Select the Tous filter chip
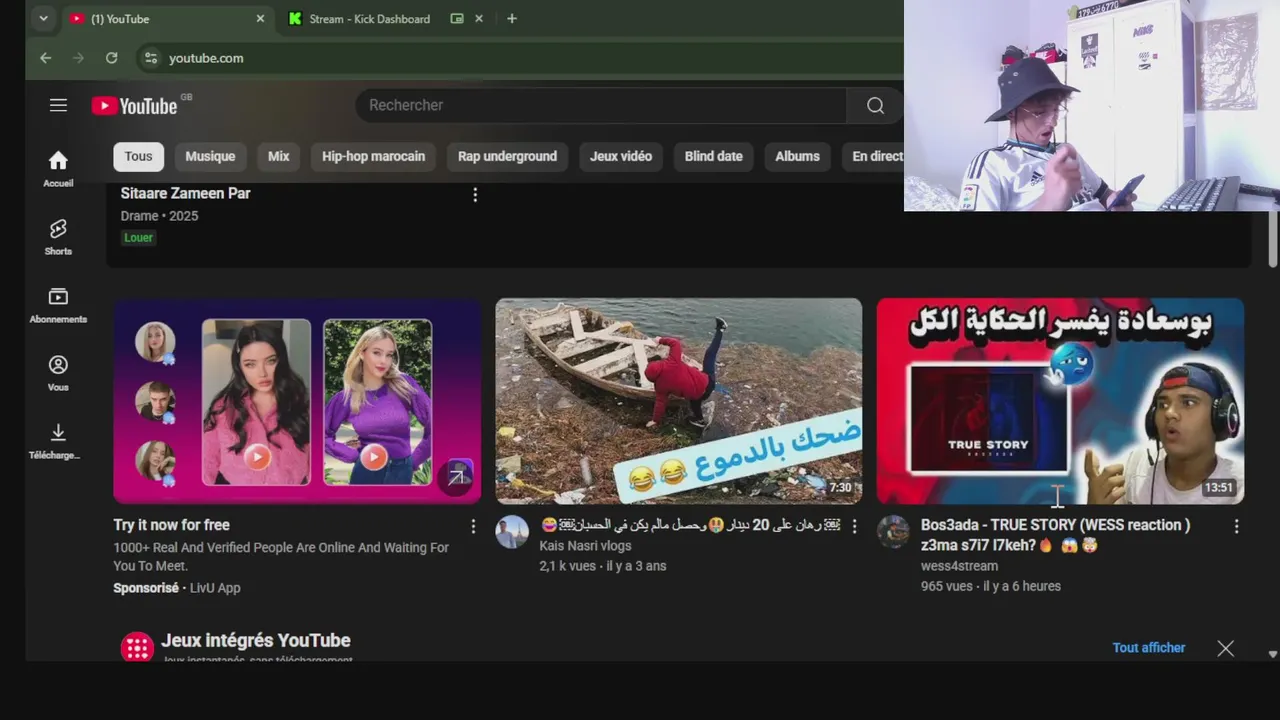Image resolution: width=1280 pixels, height=720 pixels. (x=138, y=156)
